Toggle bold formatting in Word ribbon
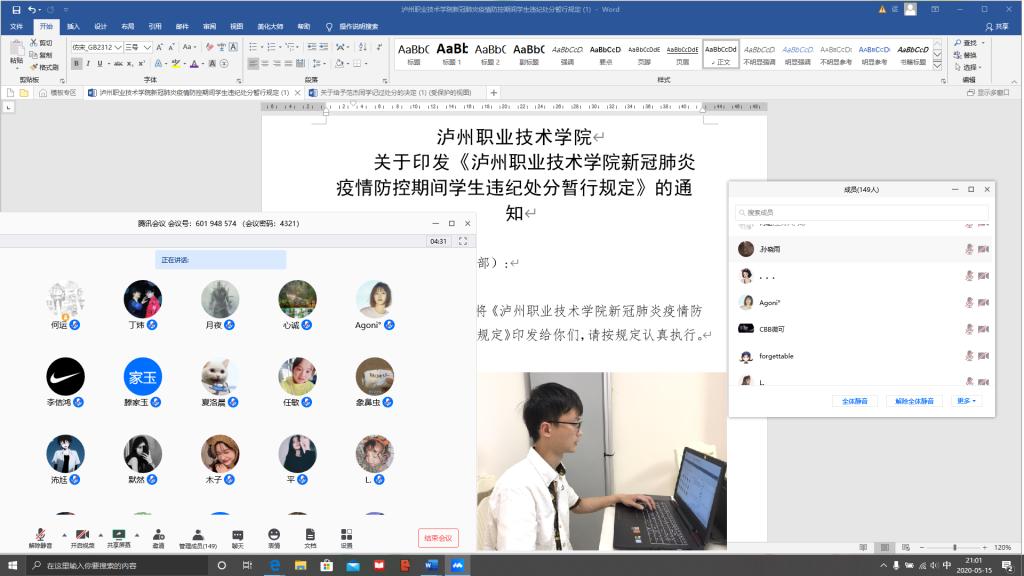 (x=75, y=63)
